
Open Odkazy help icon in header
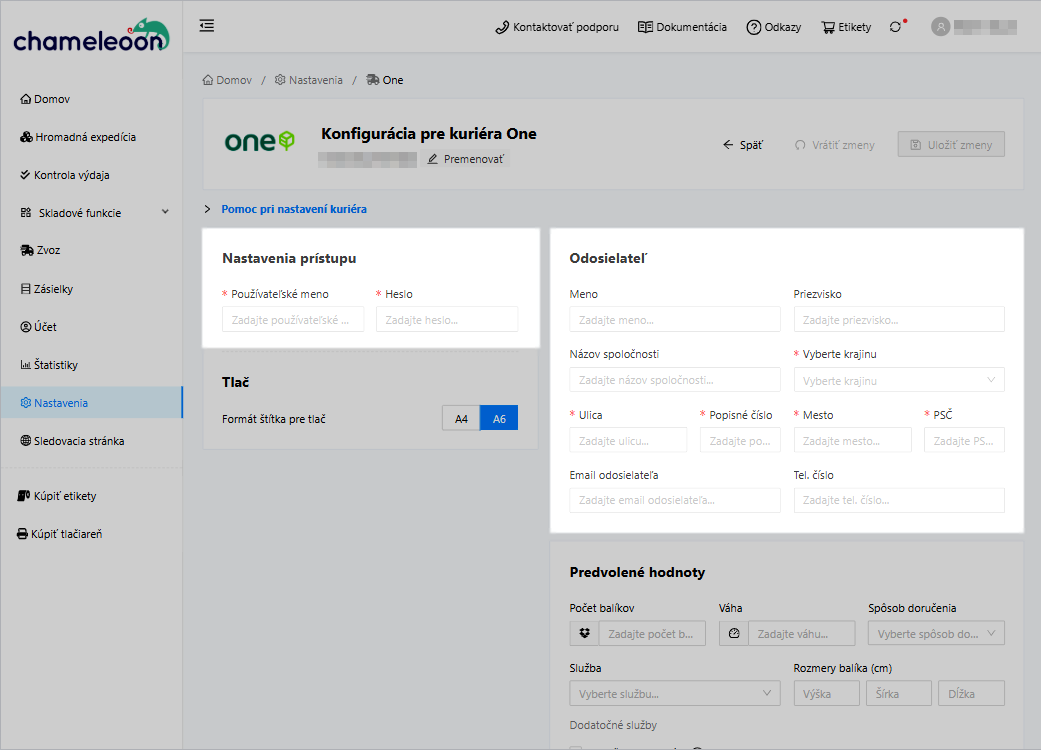click(x=773, y=27)
